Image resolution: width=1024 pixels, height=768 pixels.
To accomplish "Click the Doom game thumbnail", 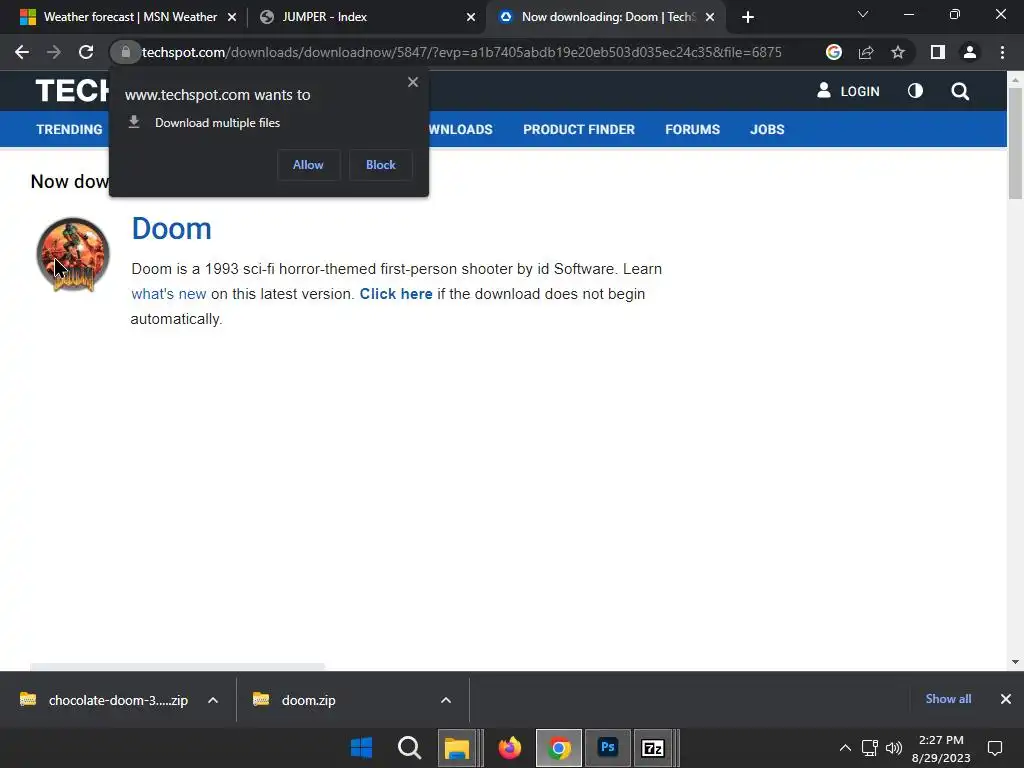I will click(x=73, y=254).
